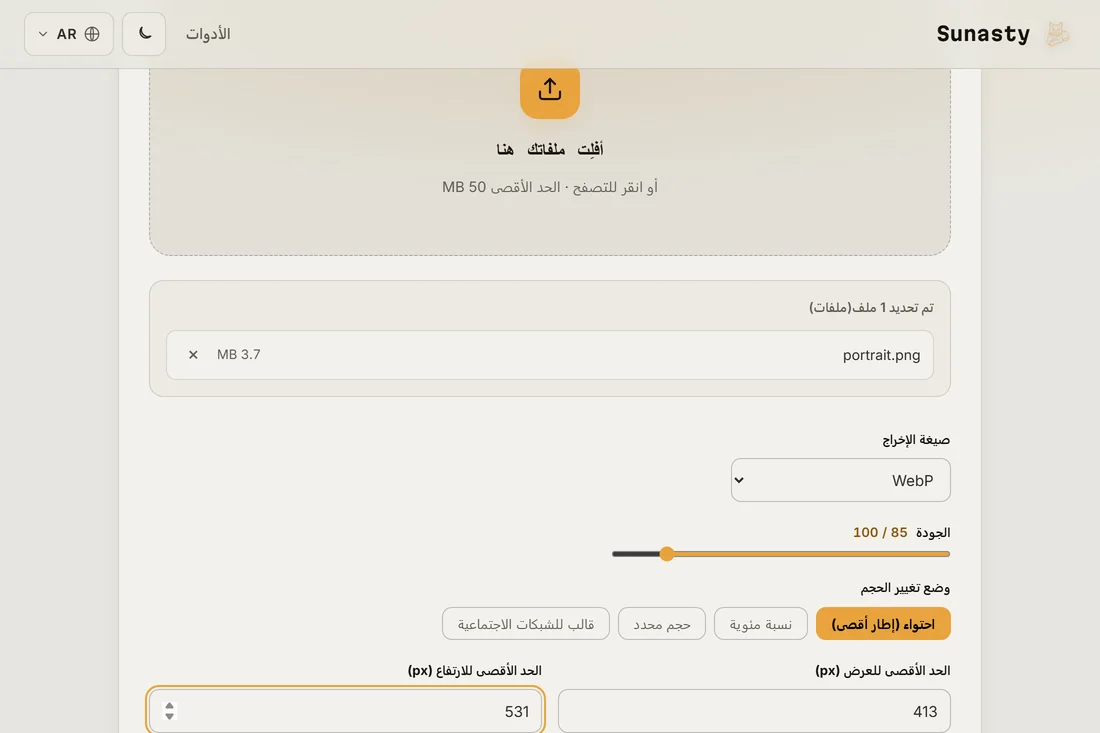
Task: Toggle dark mode with the moon icon
Action: [144, 34]
